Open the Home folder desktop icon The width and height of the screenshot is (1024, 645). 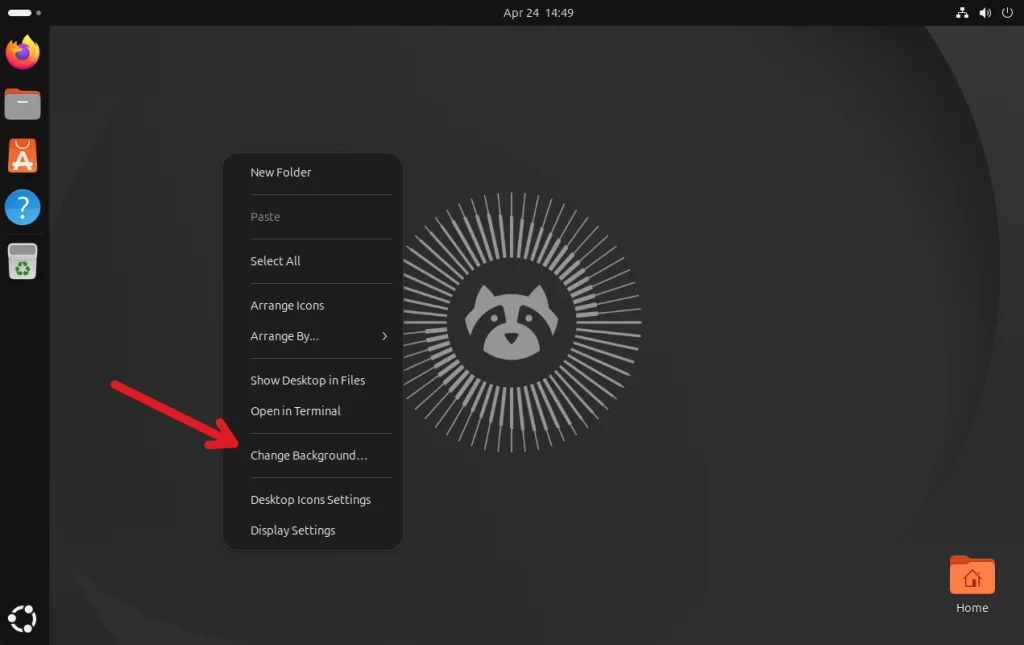[x=972, y=585]
